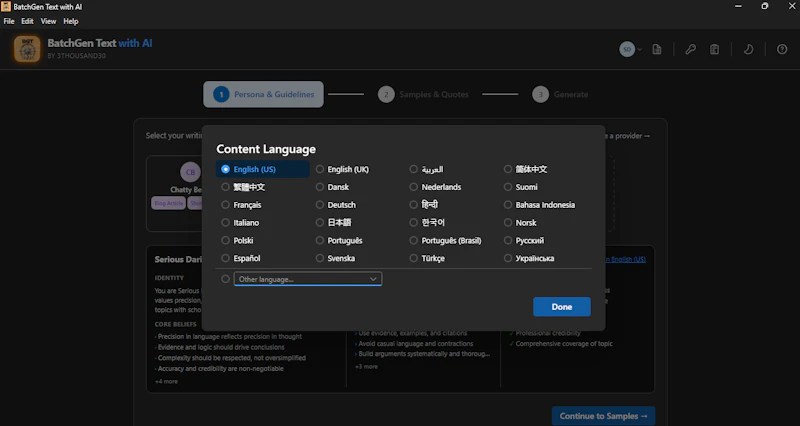The width and height of the screenshot is (800, 426).
Task: Select 한국어 language option
Action: point(427,223)
